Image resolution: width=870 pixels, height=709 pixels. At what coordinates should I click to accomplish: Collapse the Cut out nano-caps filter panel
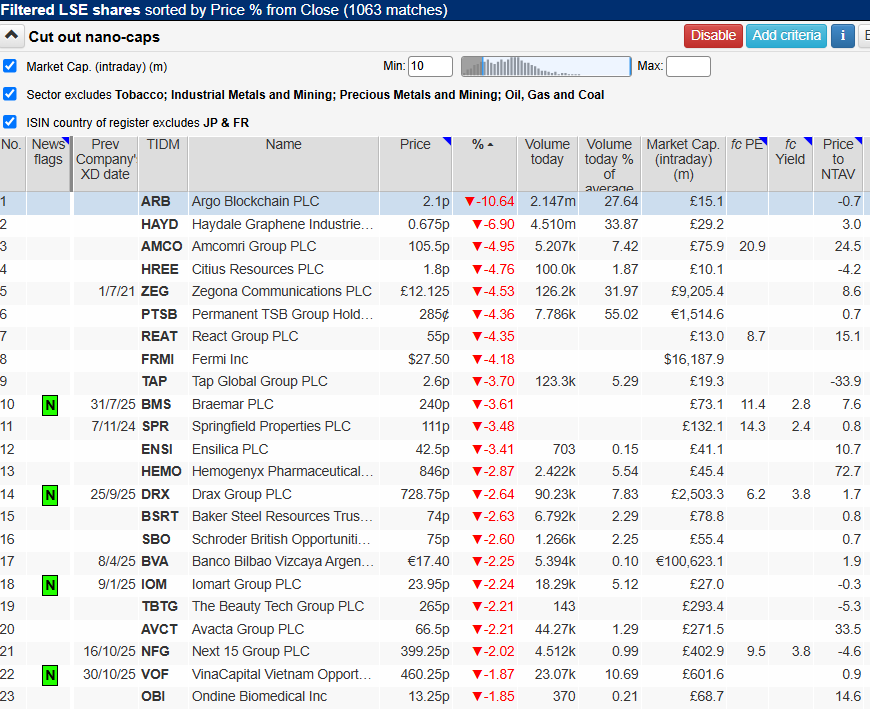tap(12, 37)
